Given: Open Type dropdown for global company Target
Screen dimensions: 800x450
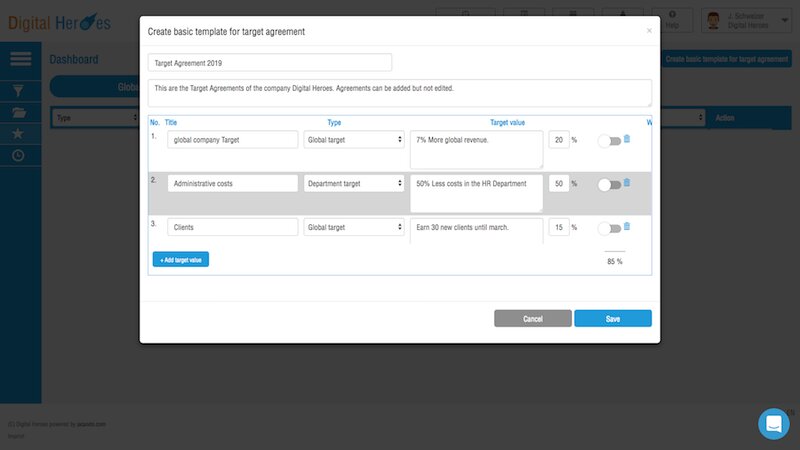Looking at the screenshot, I should 354,140.
